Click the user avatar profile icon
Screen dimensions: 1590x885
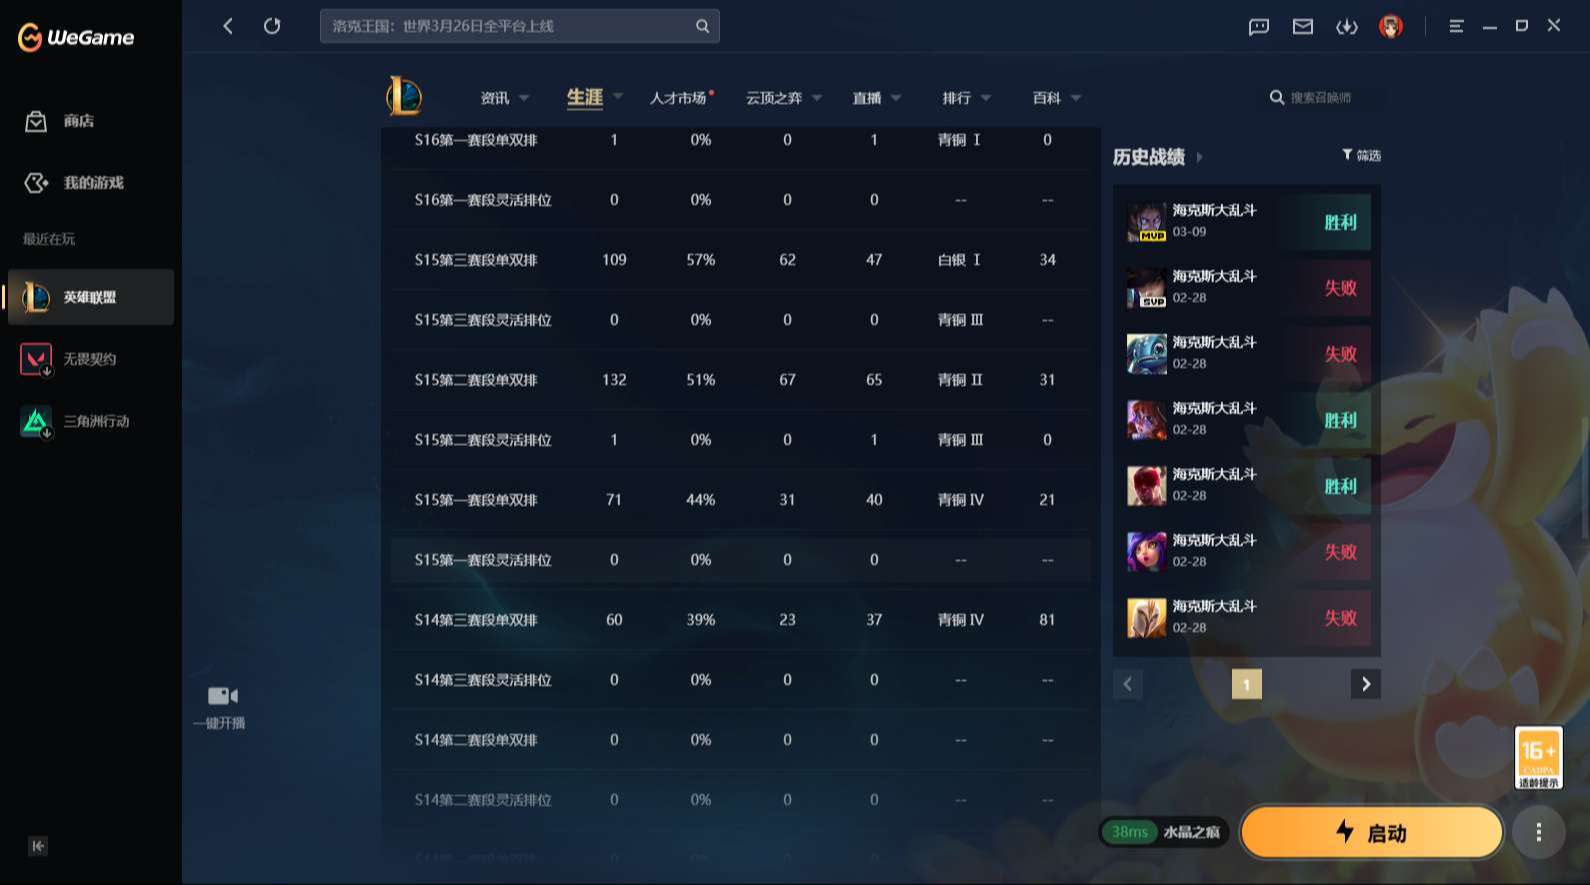(1391, 27)
